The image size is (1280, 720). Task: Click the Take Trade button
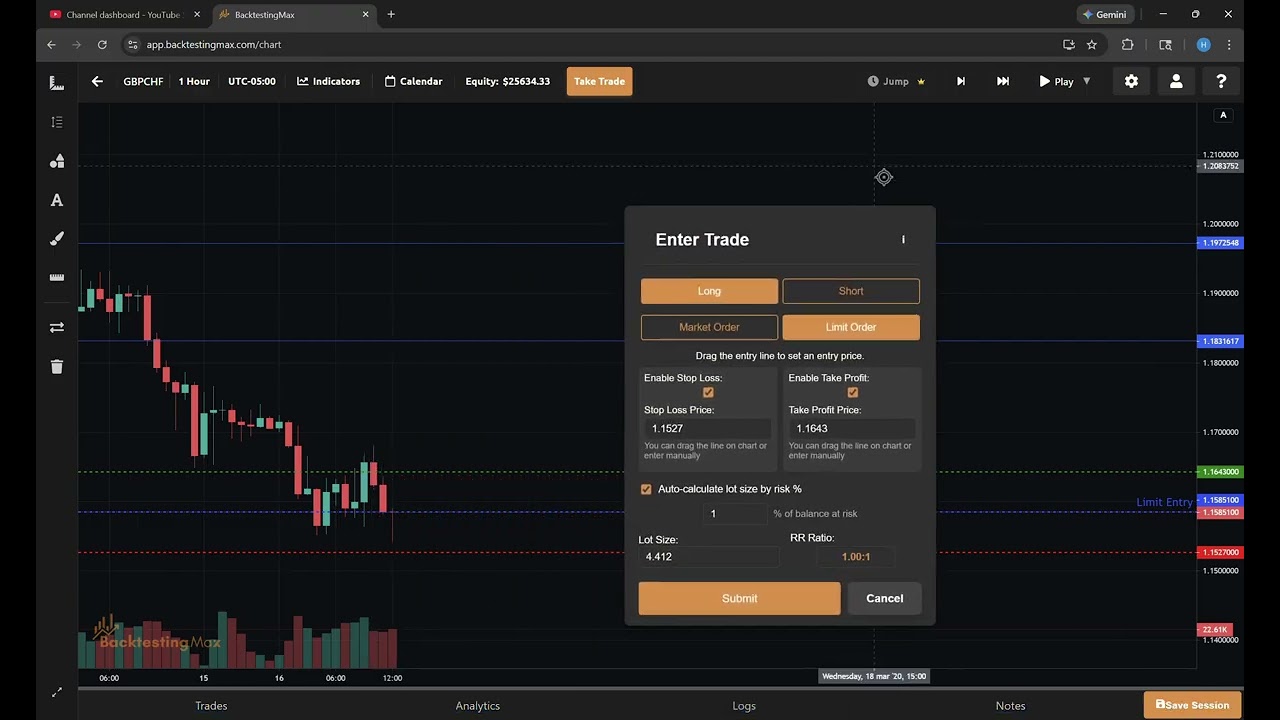tap(599, 81)
